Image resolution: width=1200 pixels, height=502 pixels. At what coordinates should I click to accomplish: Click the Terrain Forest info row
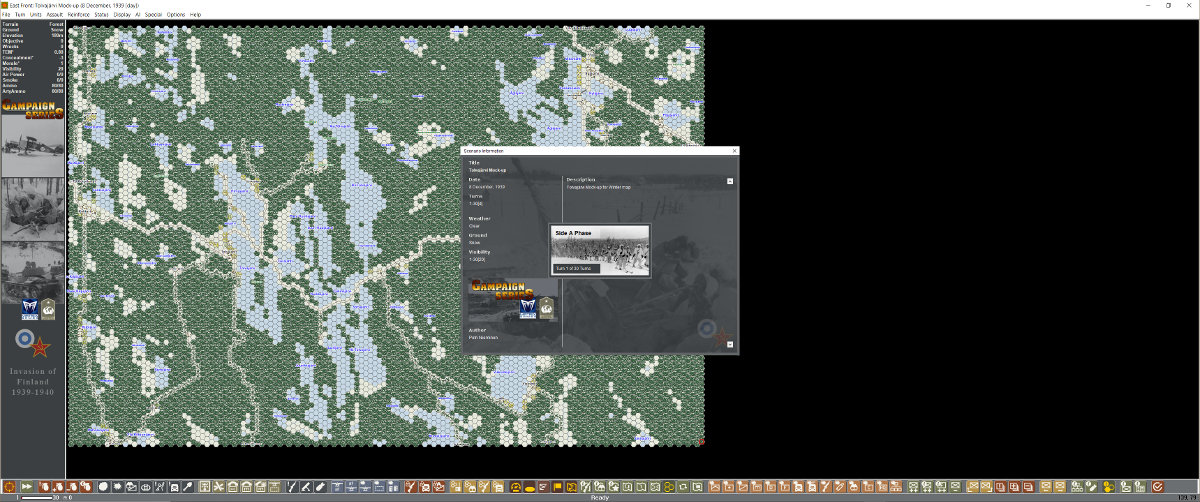[x=33, y=23]
